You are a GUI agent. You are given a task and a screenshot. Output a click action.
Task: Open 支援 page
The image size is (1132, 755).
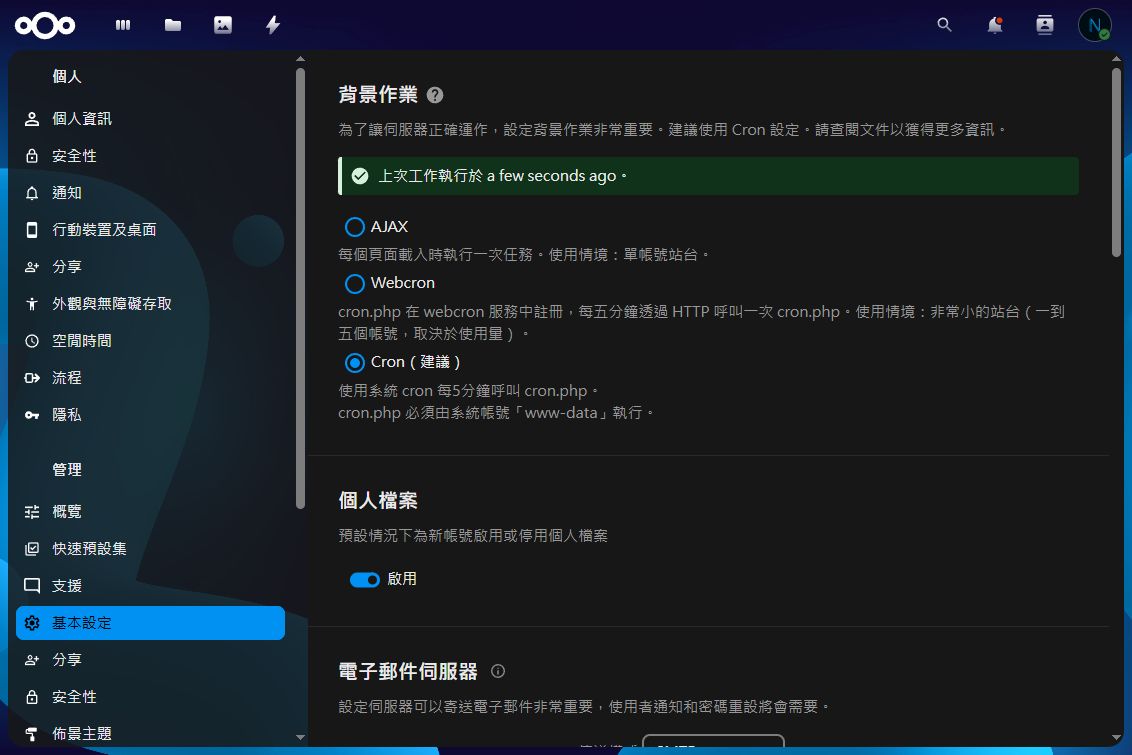[x=150, y=585]
